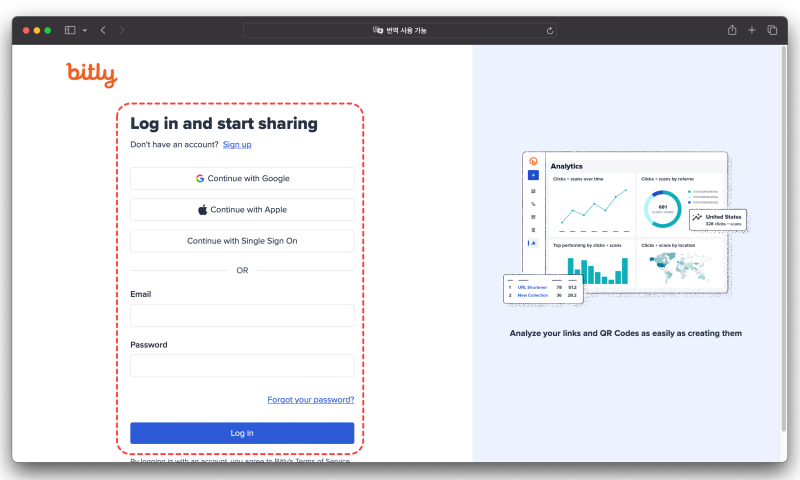Click Continue with Google button
Image resolution: width=800 pixels, height=480 pixels.
tap(242, 179)
